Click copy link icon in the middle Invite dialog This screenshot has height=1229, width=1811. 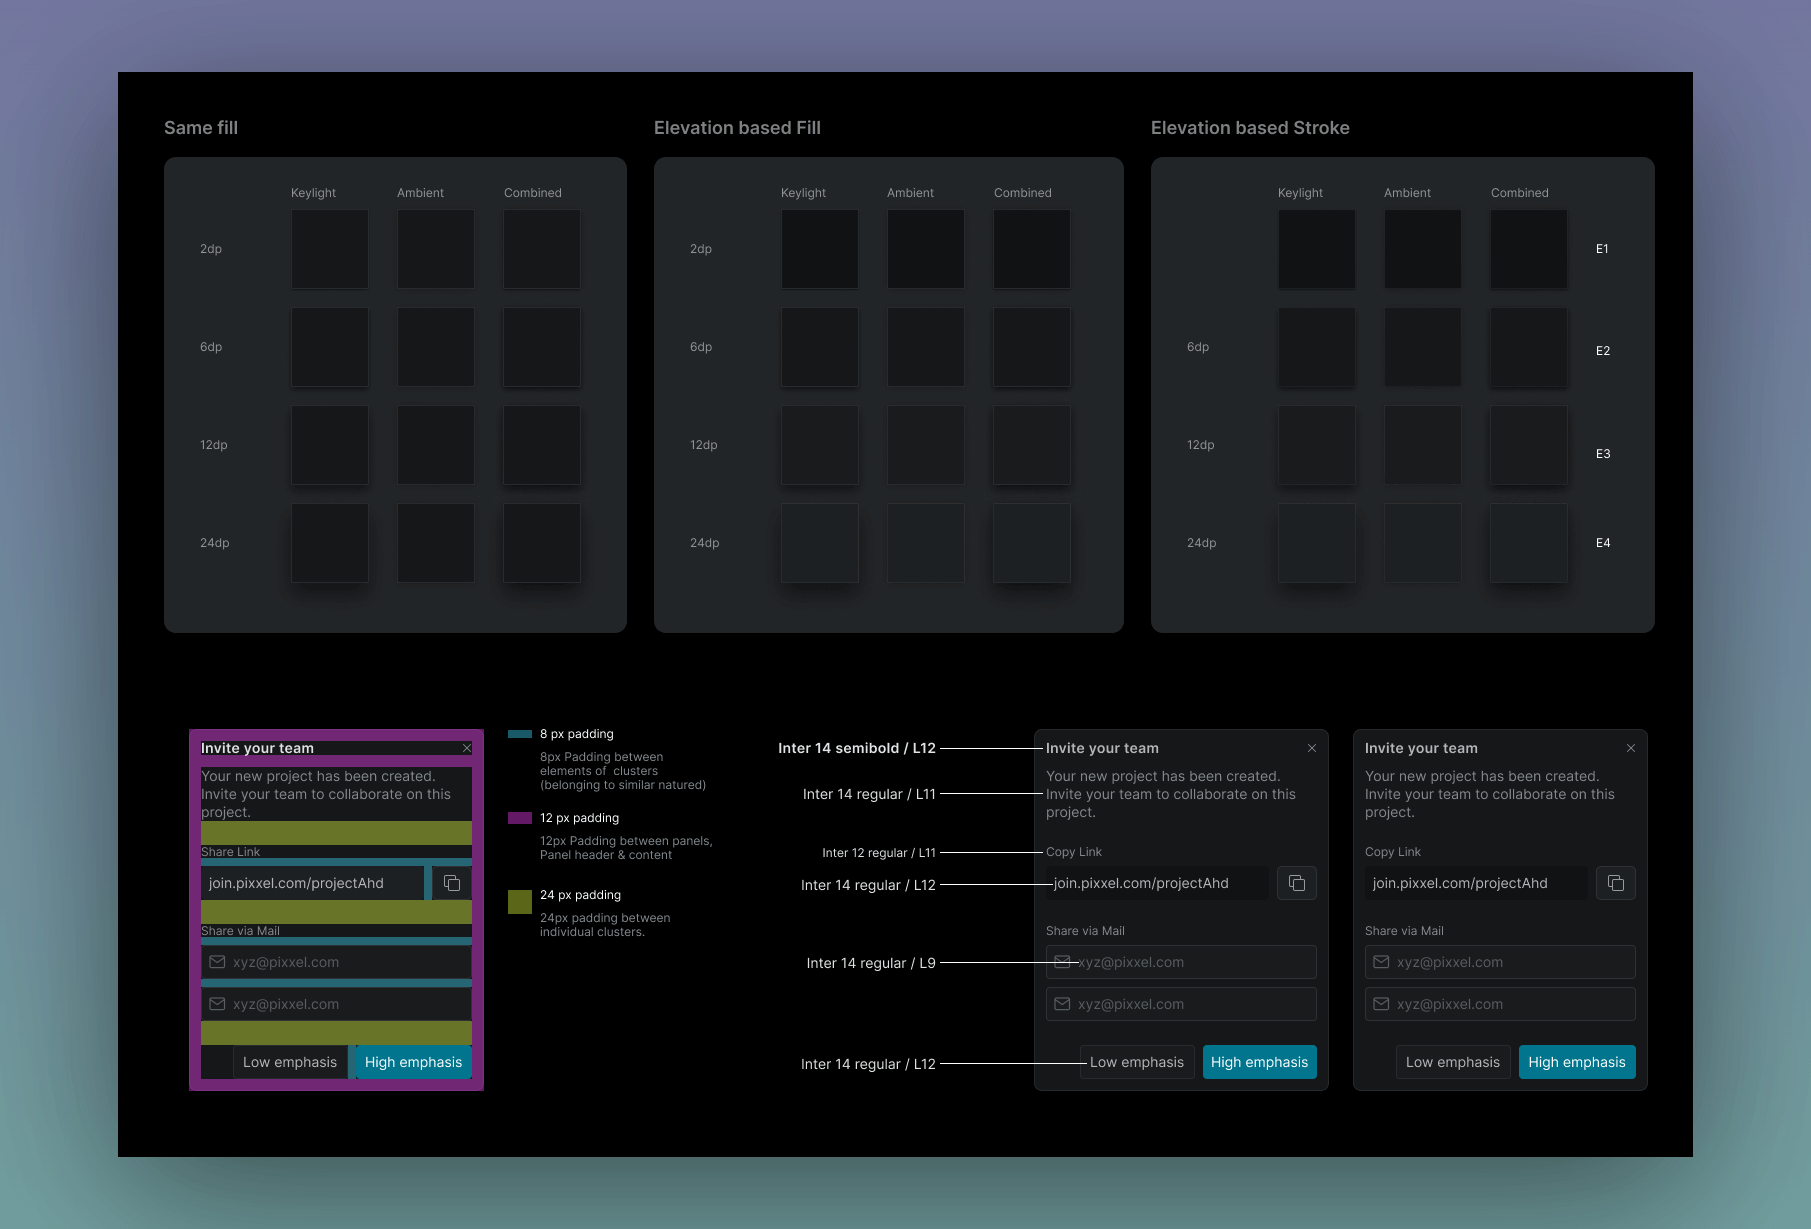click(x=1296, y=883)
